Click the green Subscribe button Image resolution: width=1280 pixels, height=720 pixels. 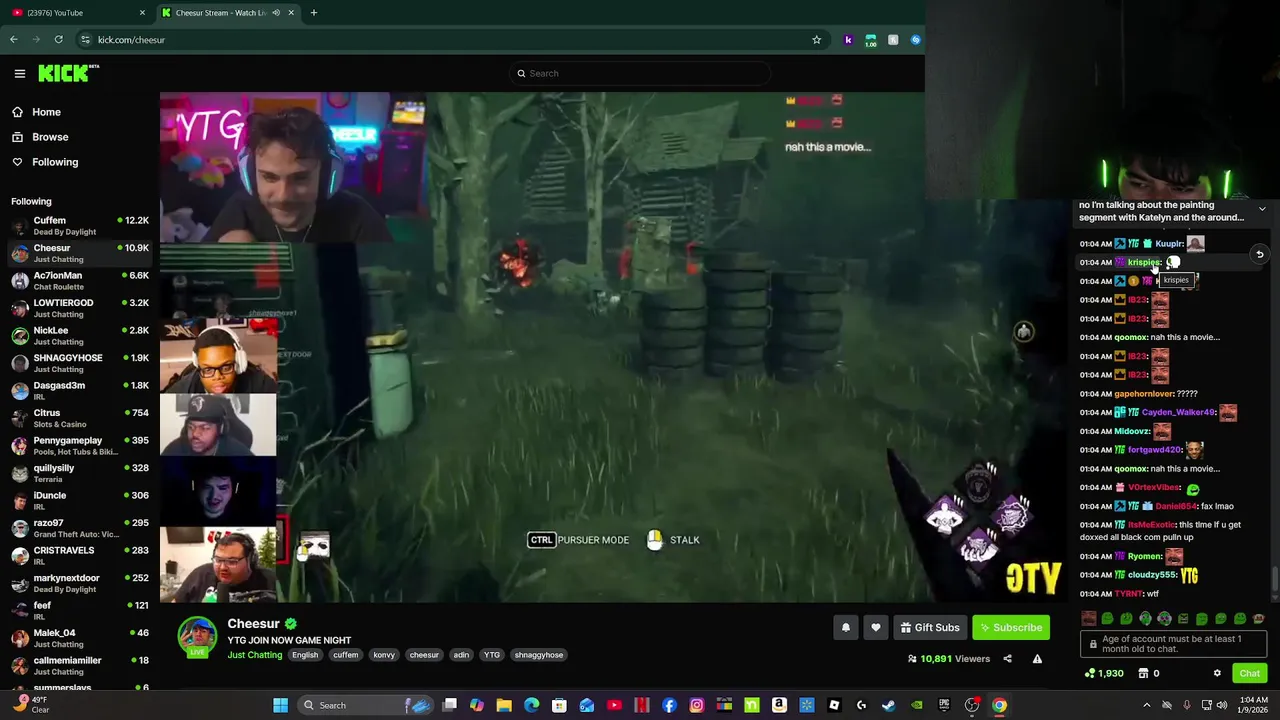click(1011, 627)
